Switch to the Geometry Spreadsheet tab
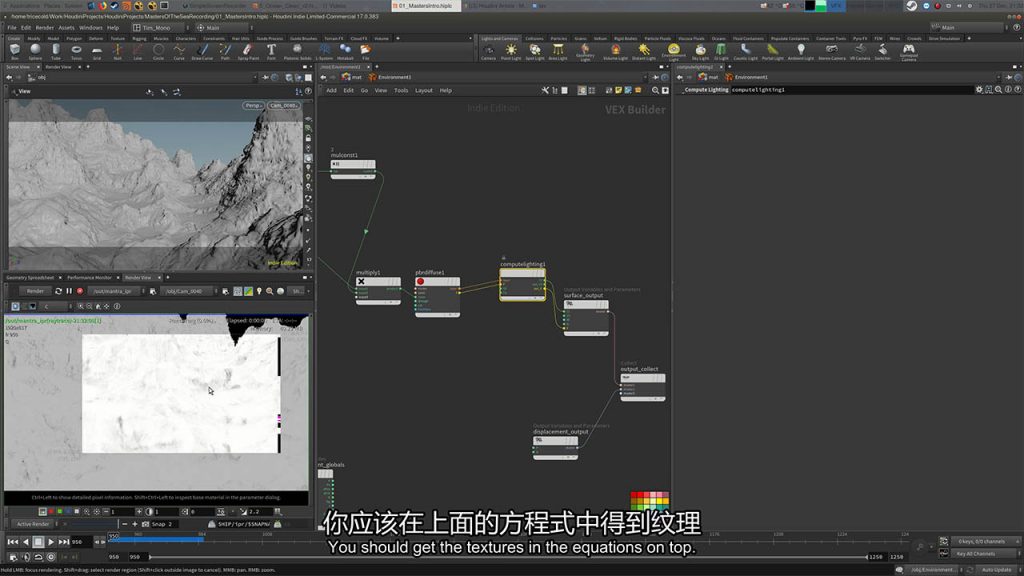The height and width of the screenshot is (576, 1024). click(x=32, y=277)
